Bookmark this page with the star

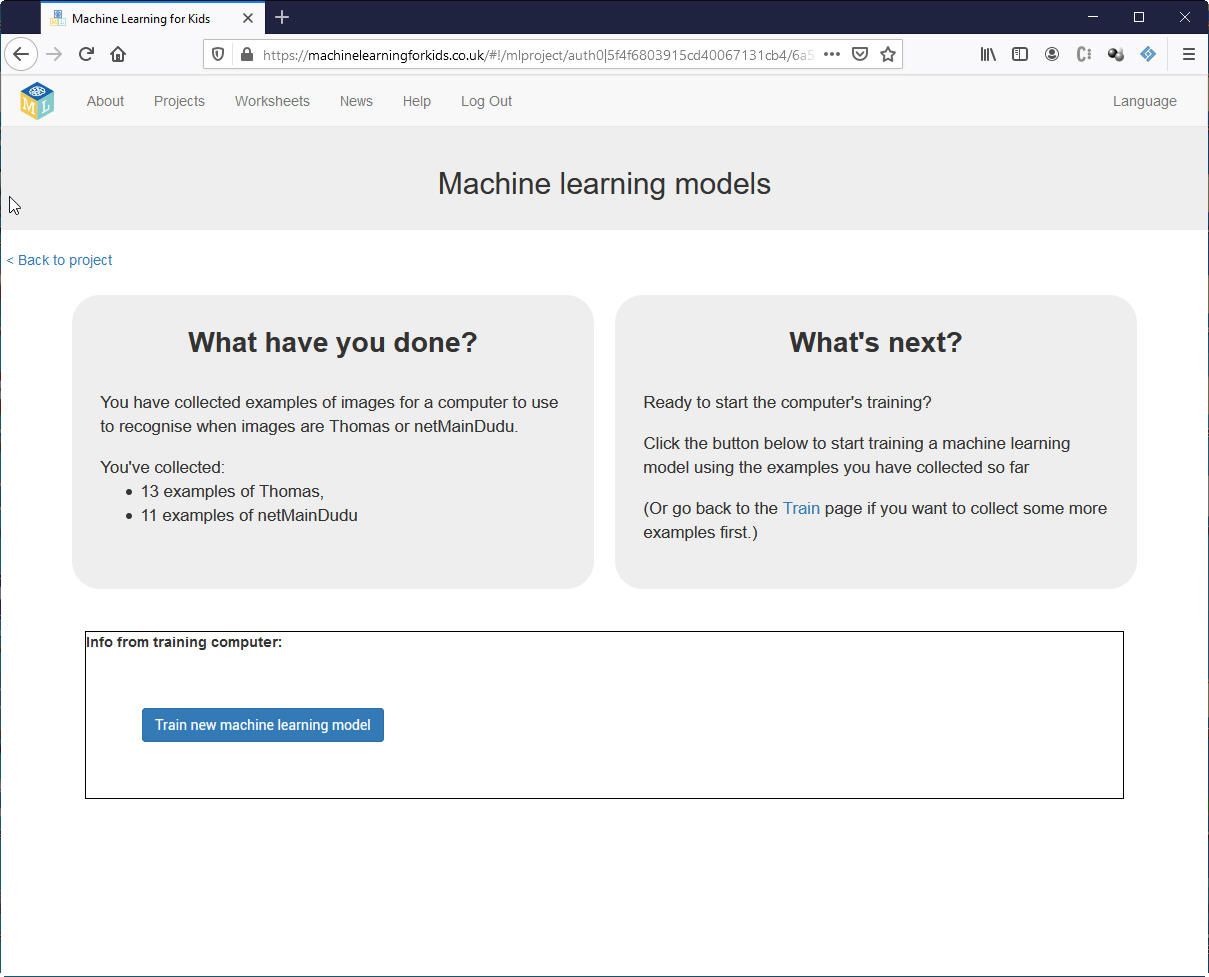(888, 54)
